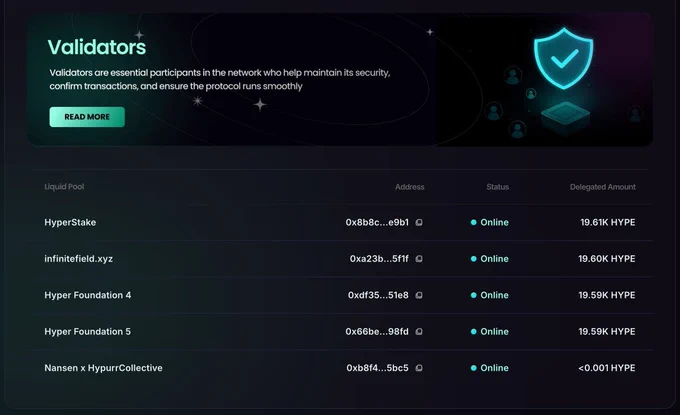The height and width of the screenshot is (415, 680).
Task: Copy the HyperStake address 0x8b8c...e9b1
Action: [x=419, y=222]
